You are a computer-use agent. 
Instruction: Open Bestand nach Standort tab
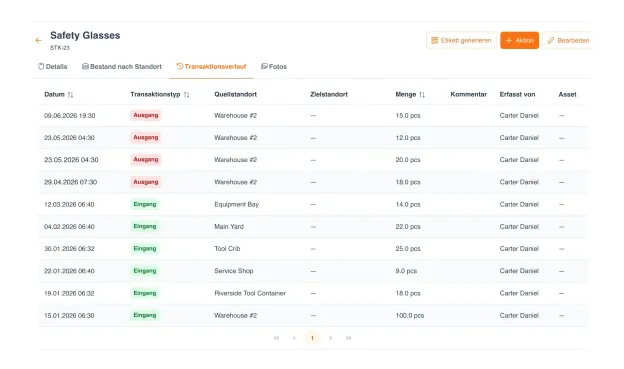(x=122, y=66)
